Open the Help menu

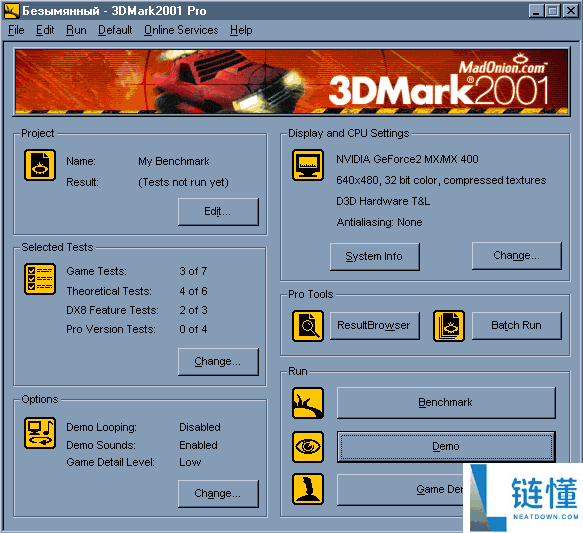241,30
